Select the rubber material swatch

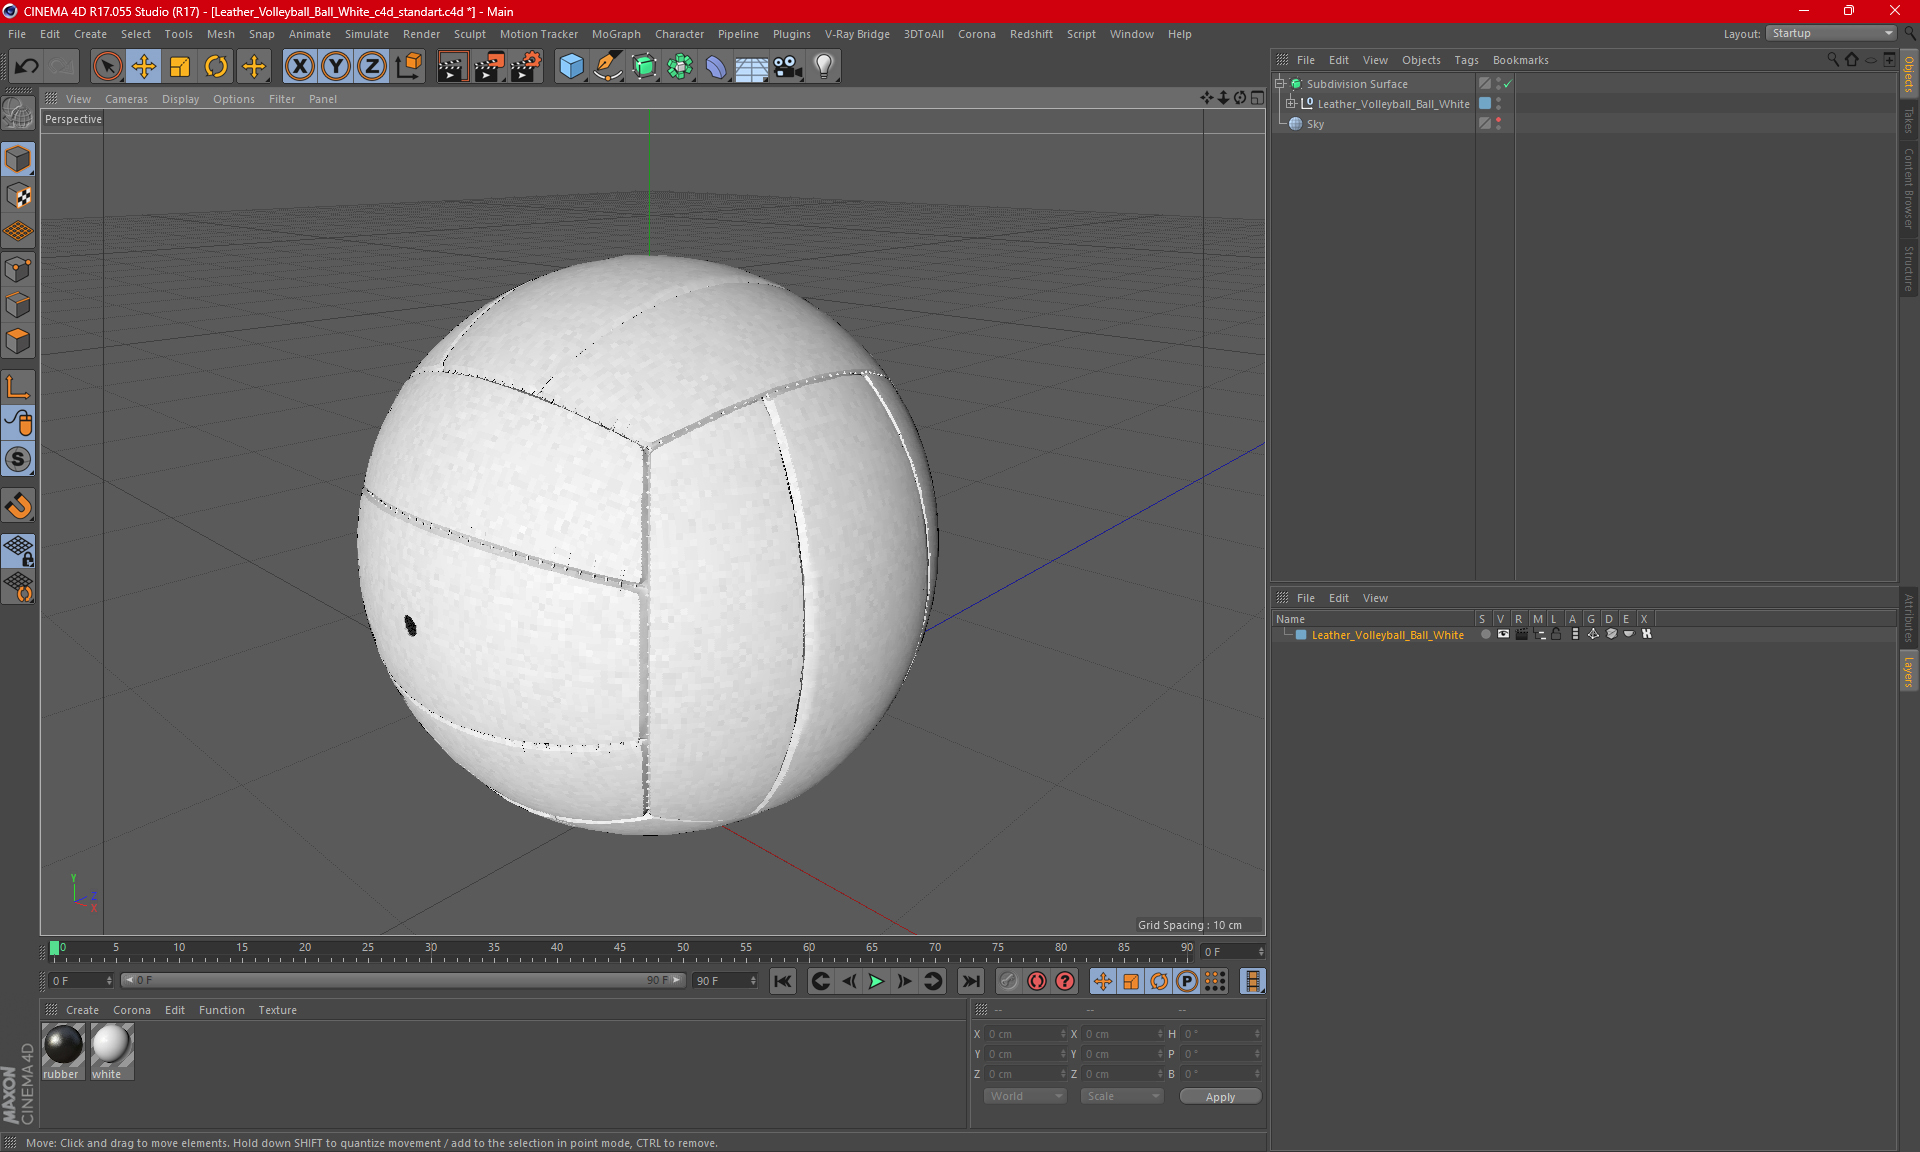click(x=62, y=1052)
